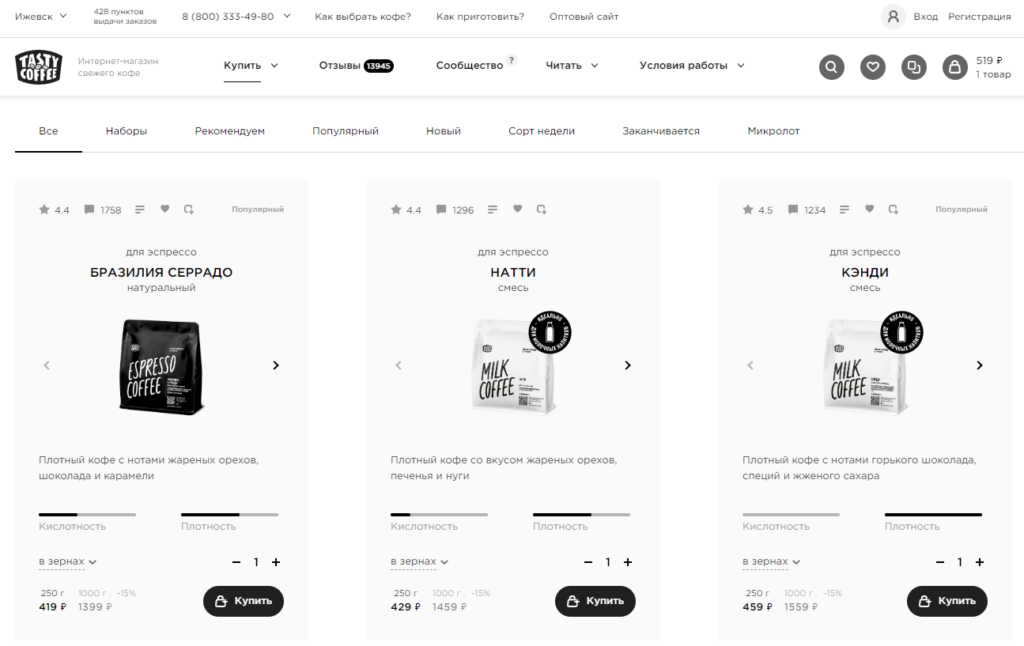The width and height of the screenshot is (1024, 646).
Task: Increase quantity for Кэнди with plus
Action: [x=980, y=562]
